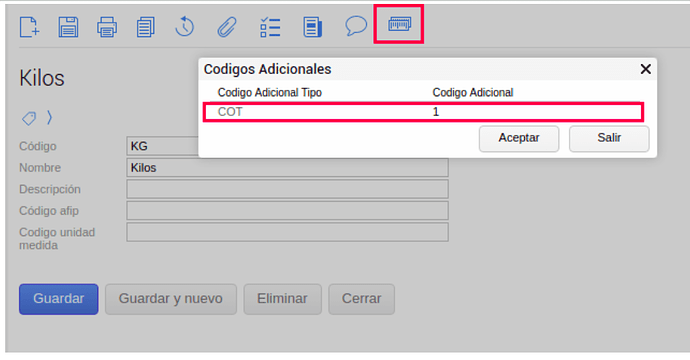The height and width of the screenshot is (360, 690).
Task: Select the COT row in the table
Action: pyautogui.click(x=423, y=112)
